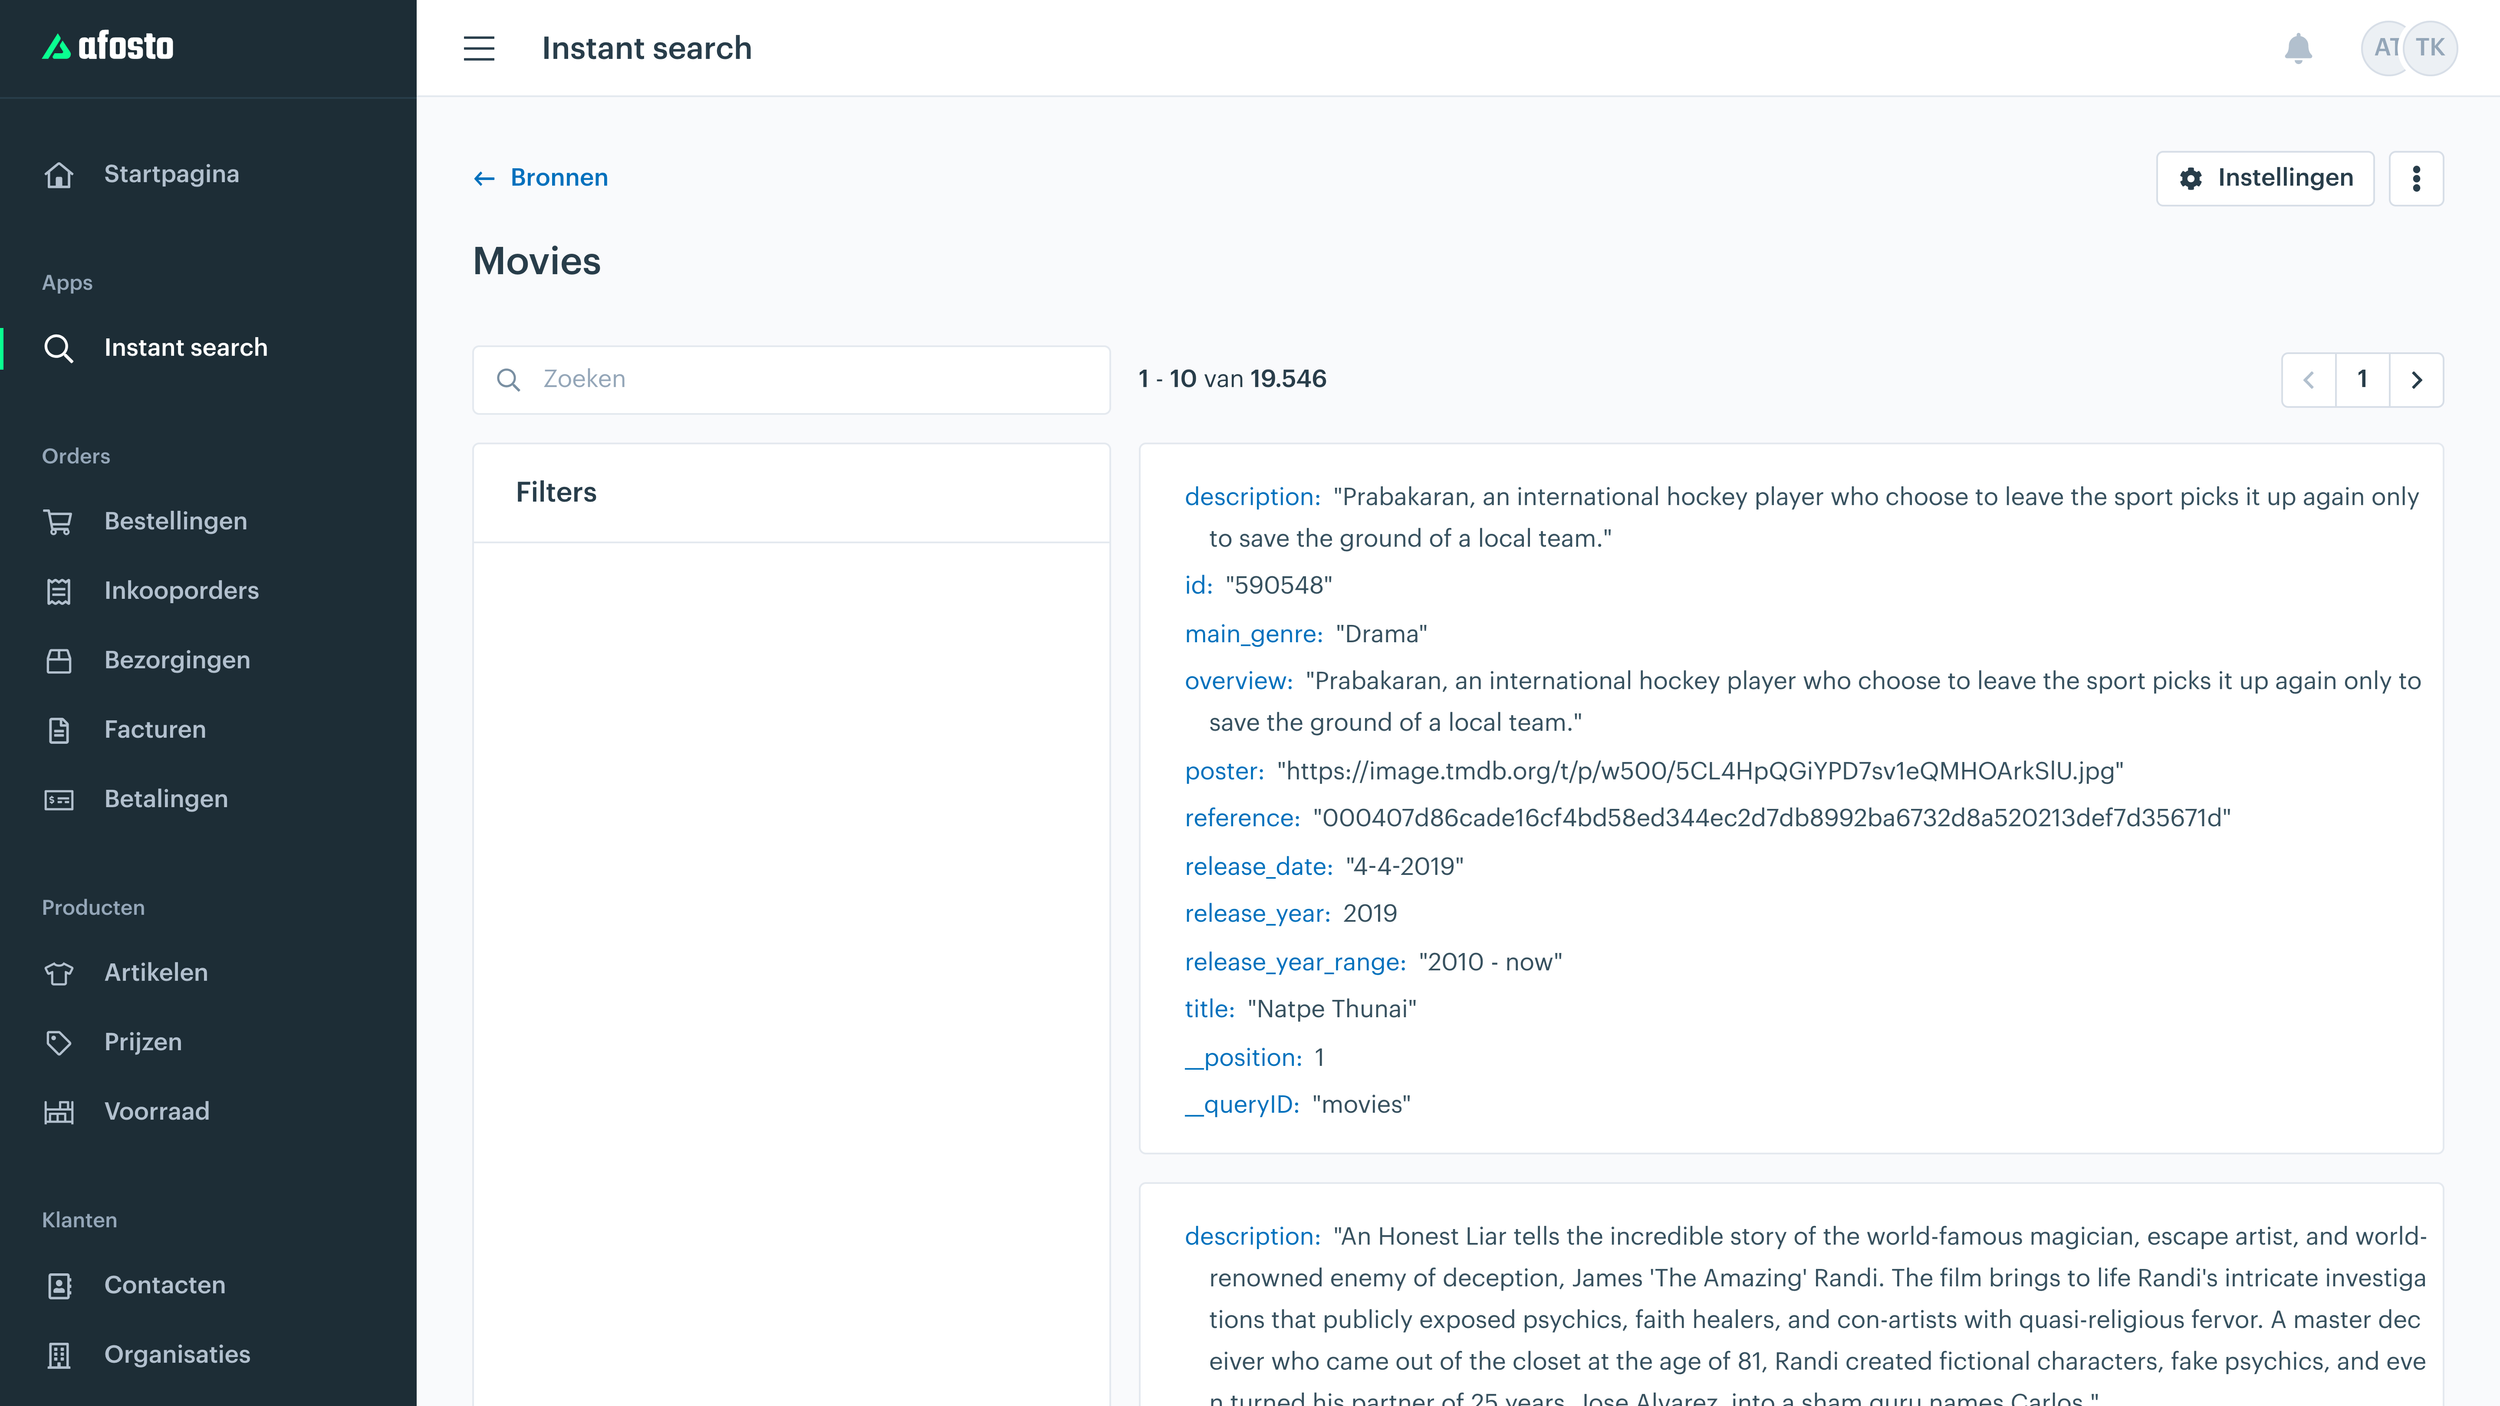2500x1406 pixels.
Task: Go back to Bronnen
Action: click(540, 177)
